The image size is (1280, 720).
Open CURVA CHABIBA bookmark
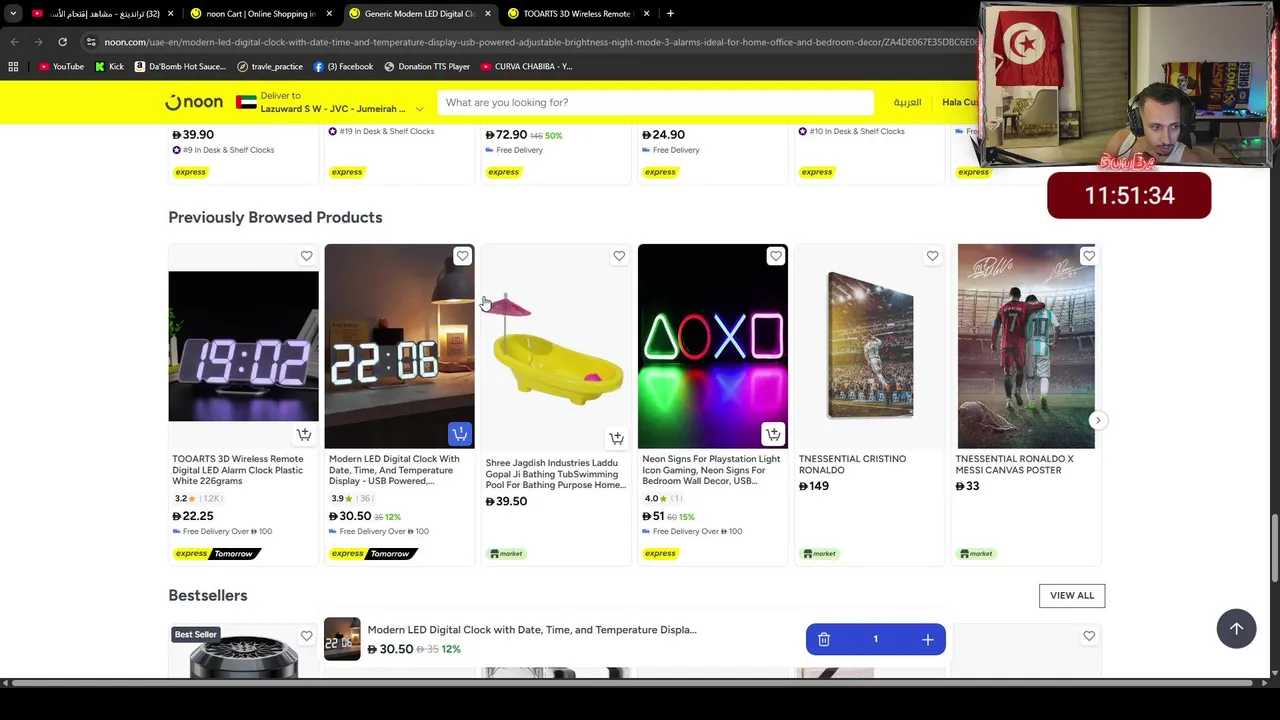point(526,66)
